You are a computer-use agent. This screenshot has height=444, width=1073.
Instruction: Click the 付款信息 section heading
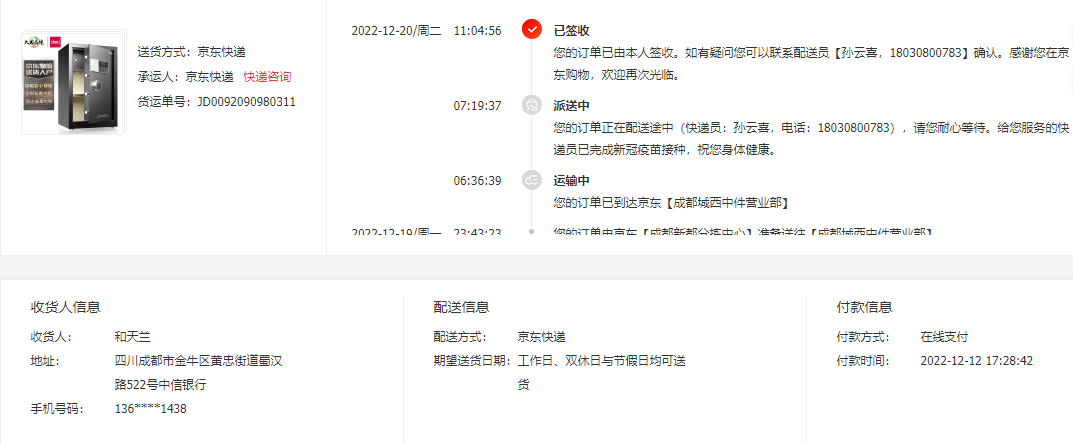coord(864,307)
